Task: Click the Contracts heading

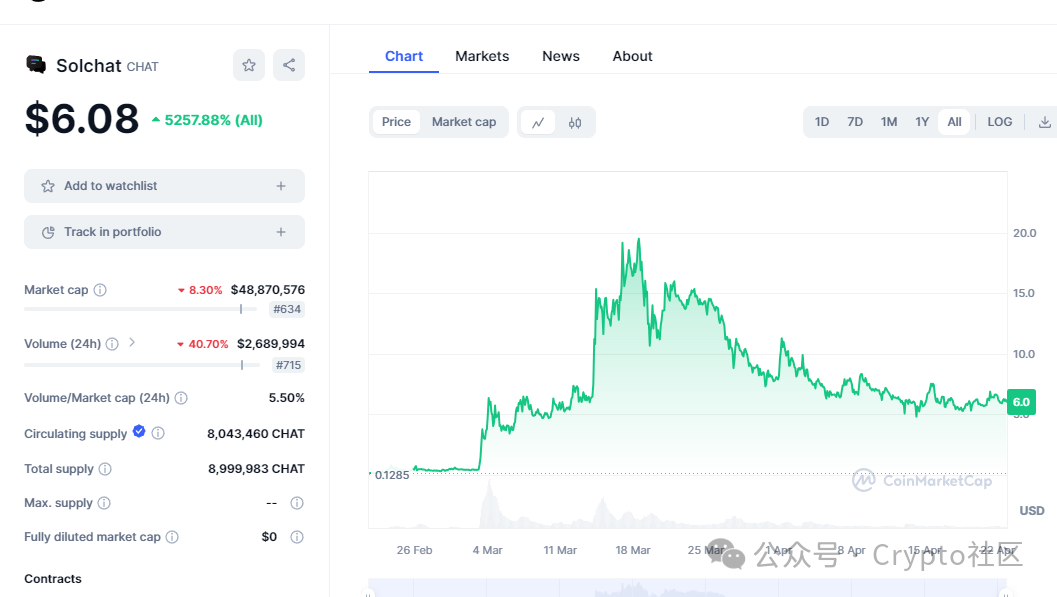Action: click(53, 579)
